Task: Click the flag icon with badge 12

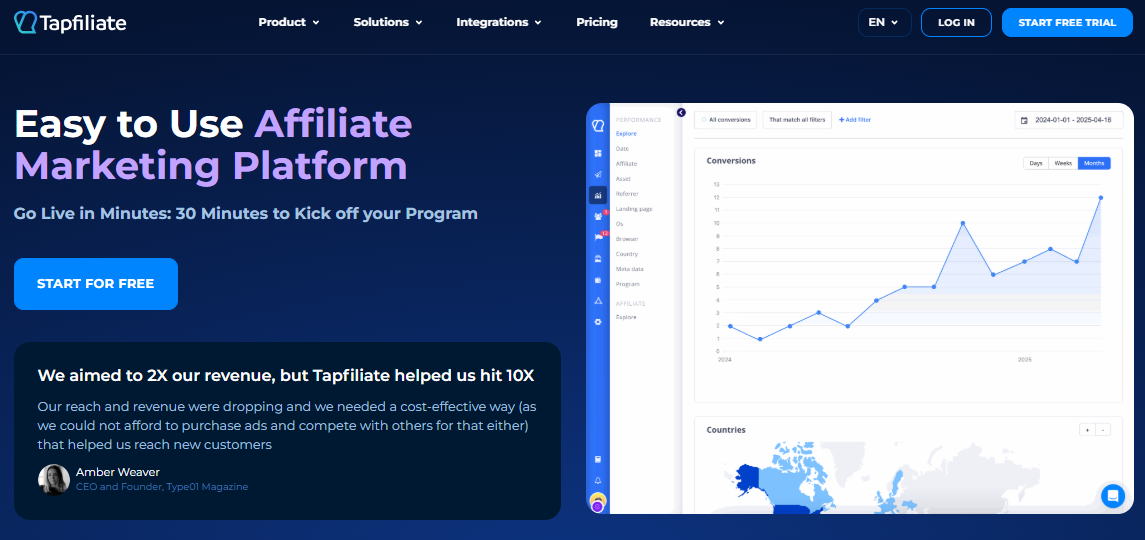Action: coord(600,237)
